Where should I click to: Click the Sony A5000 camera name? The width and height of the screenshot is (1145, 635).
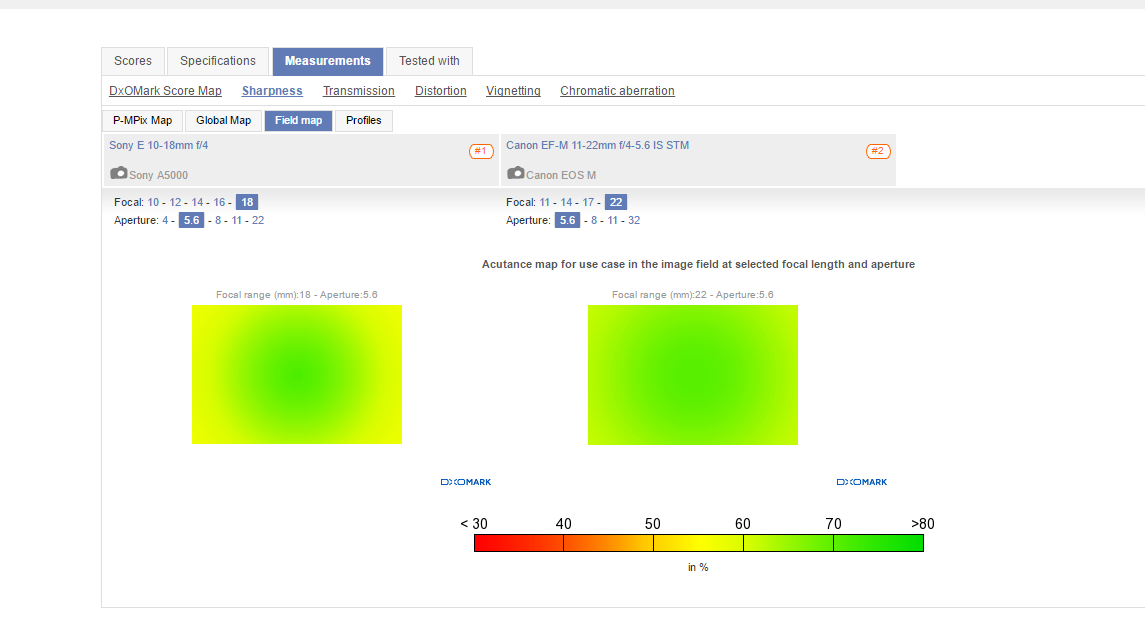(158, 175)
